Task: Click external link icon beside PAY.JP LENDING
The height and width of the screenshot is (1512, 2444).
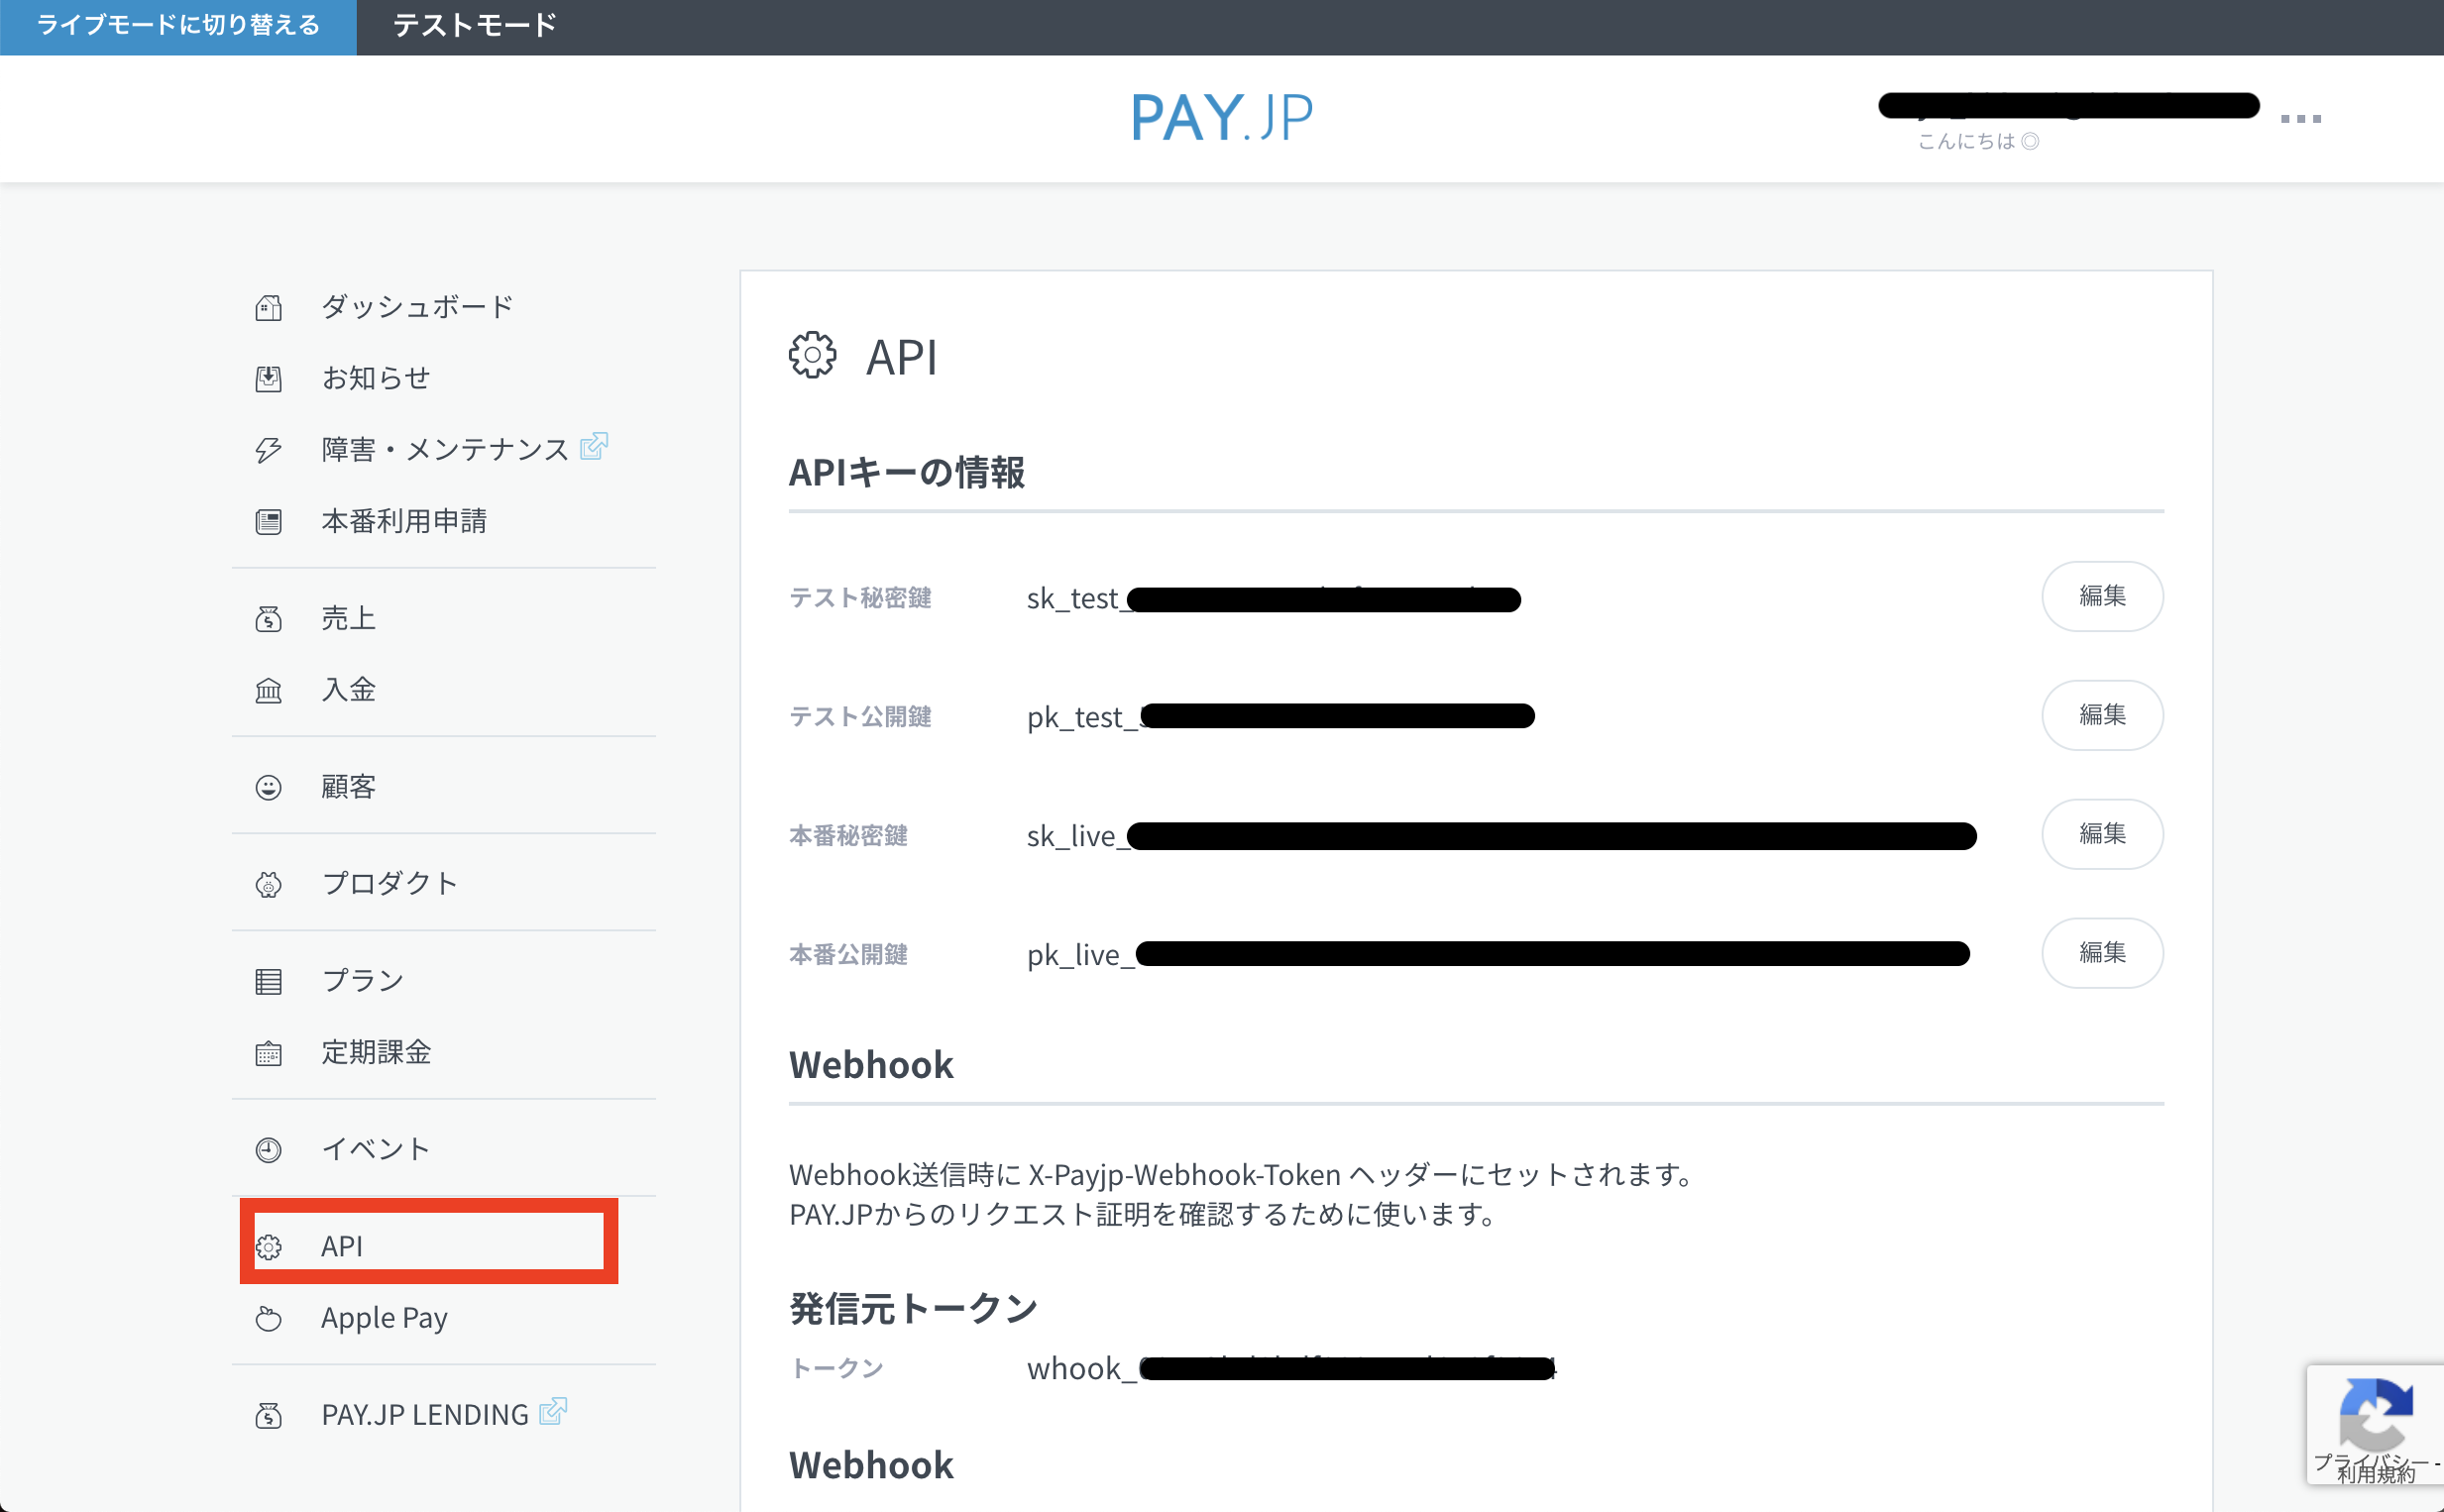Action: click(x=553, y=1411)
